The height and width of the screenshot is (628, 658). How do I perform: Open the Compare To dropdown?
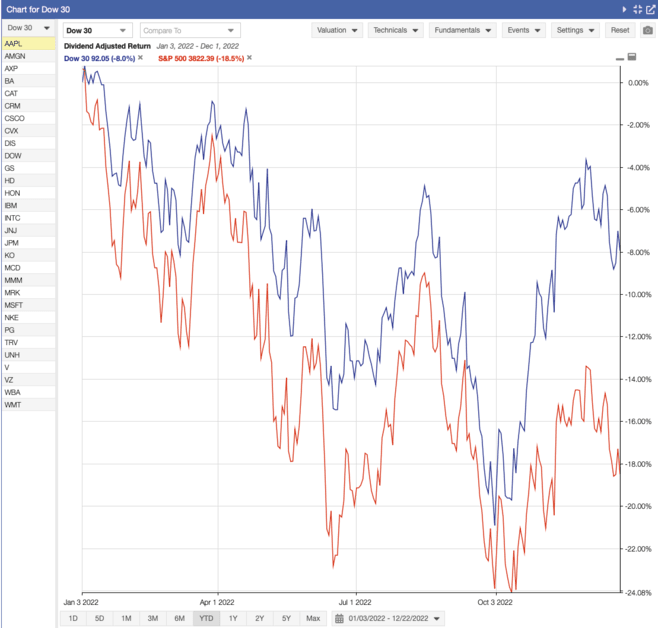coord(190,30)
